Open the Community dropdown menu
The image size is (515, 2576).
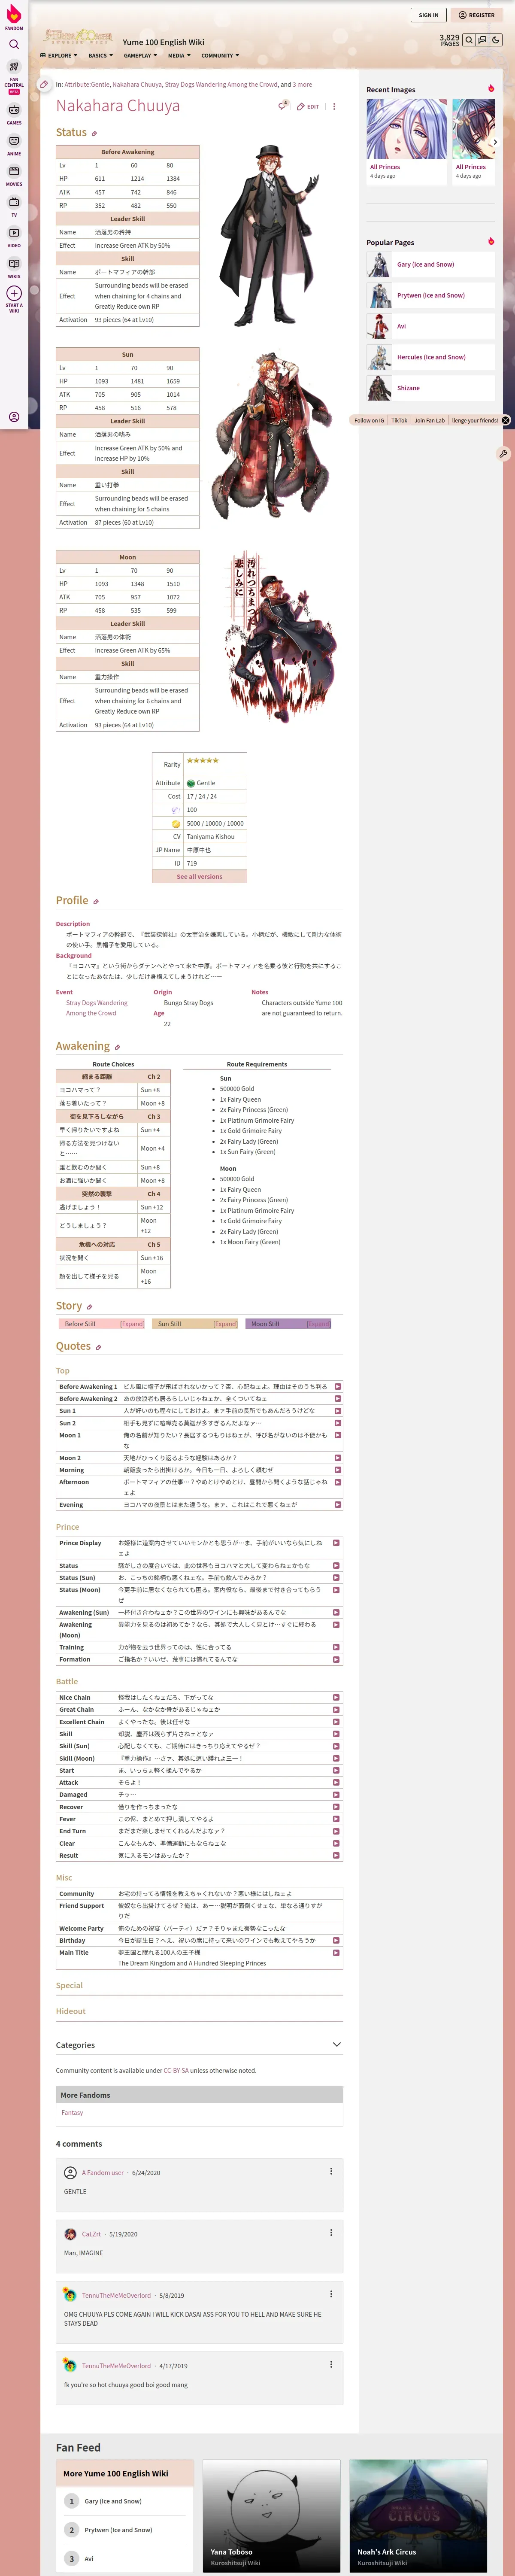pos(220,56)
